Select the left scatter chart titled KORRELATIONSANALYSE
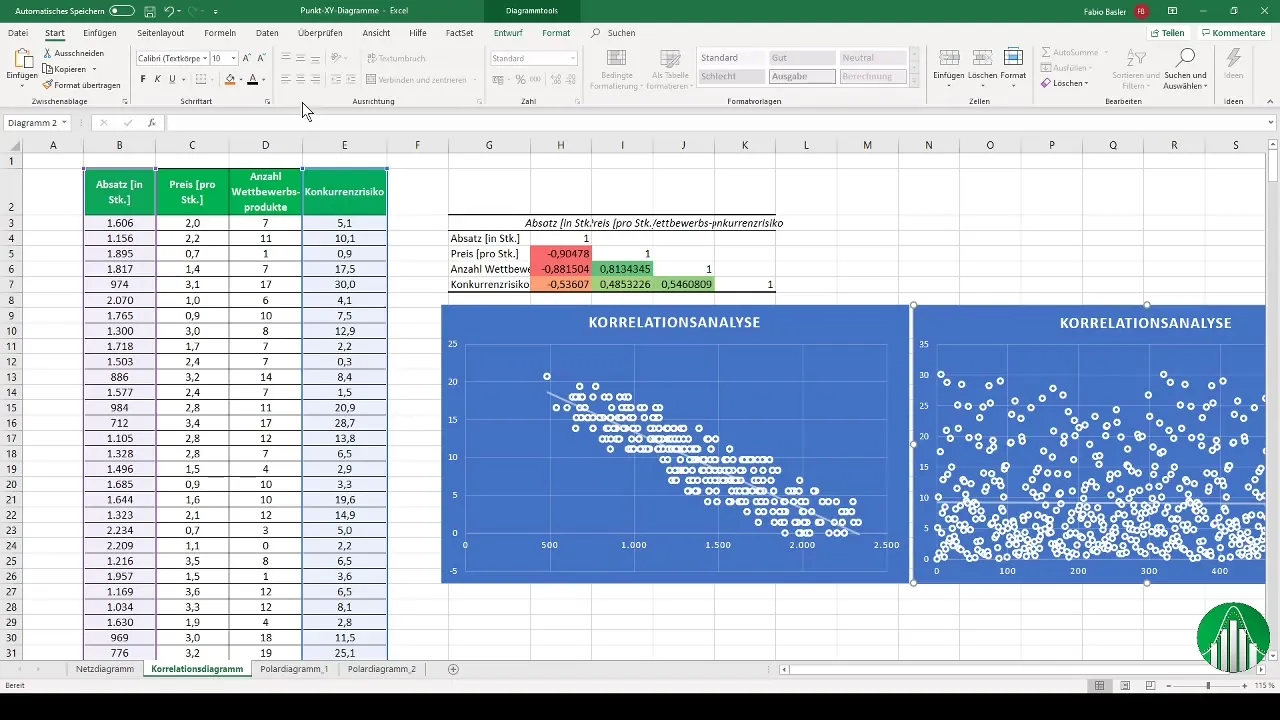Image resolution: width=1280 pixels, height=720 pixels. pyautogui.click(x=675, y=444)
